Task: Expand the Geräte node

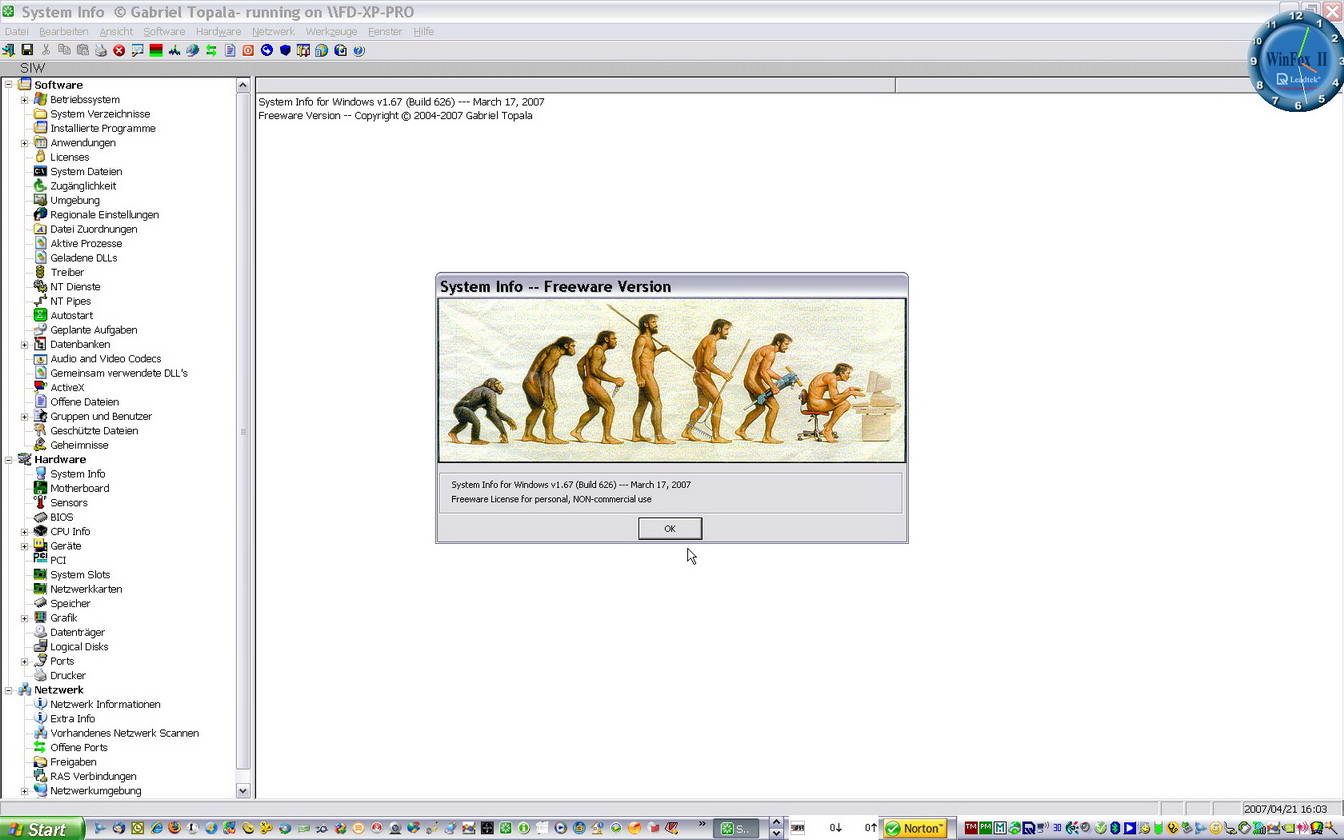Action: (25, 546)
